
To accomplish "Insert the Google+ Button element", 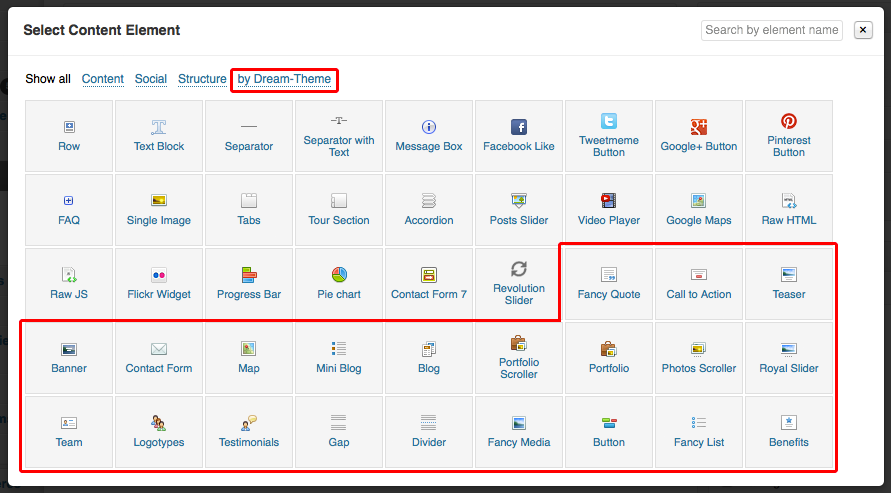I will [x=698, y=136].
